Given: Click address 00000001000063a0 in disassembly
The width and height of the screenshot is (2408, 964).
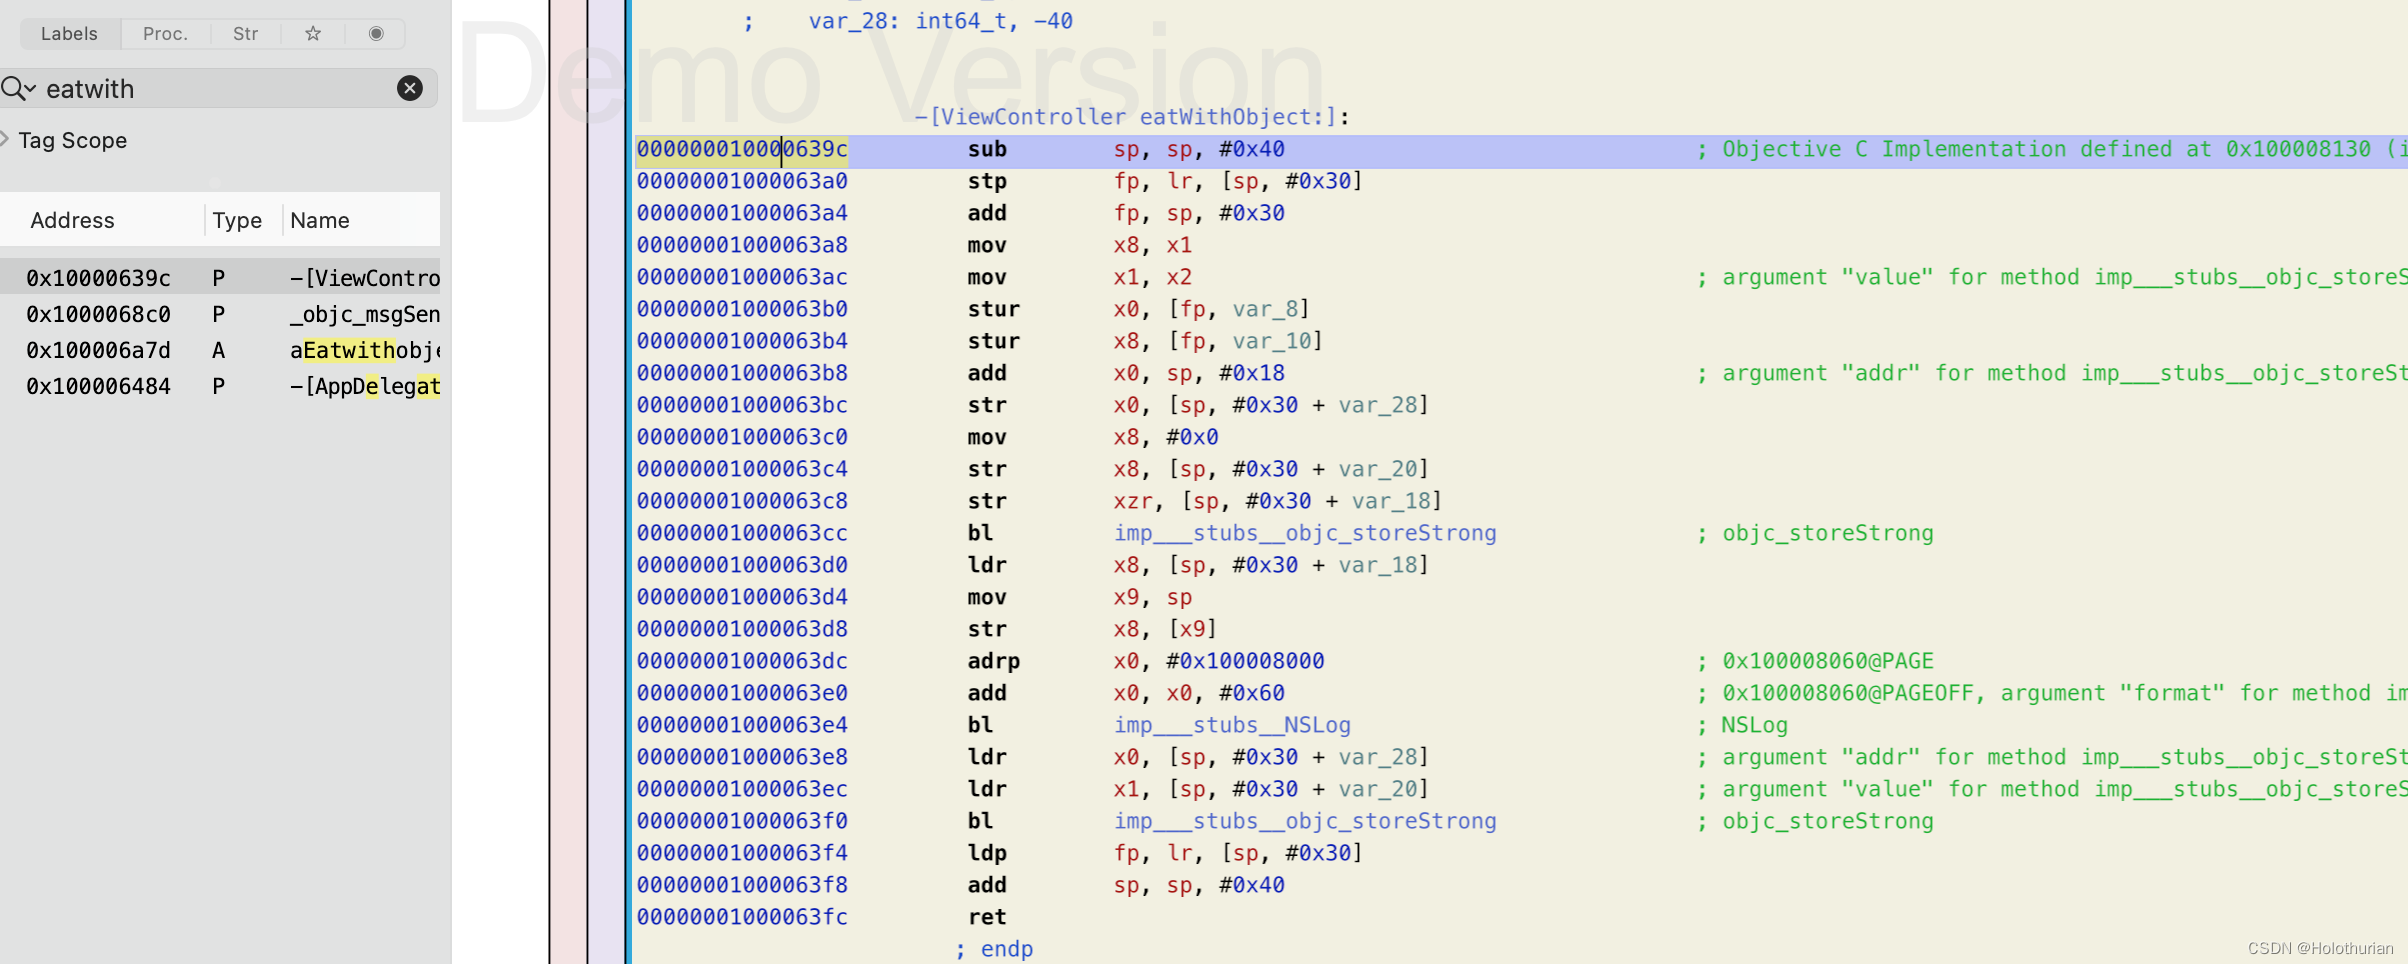Looking at the screenshot, I should click(x=742, y=181).
